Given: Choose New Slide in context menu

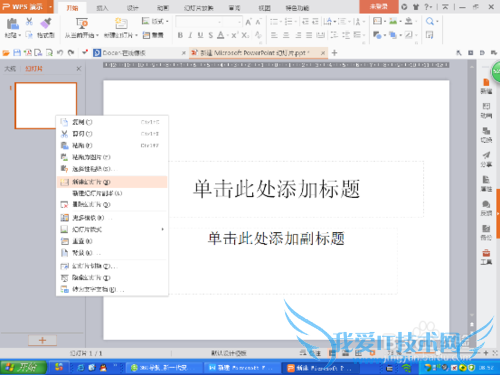Looking at the screenshot, I should (112, 182).
